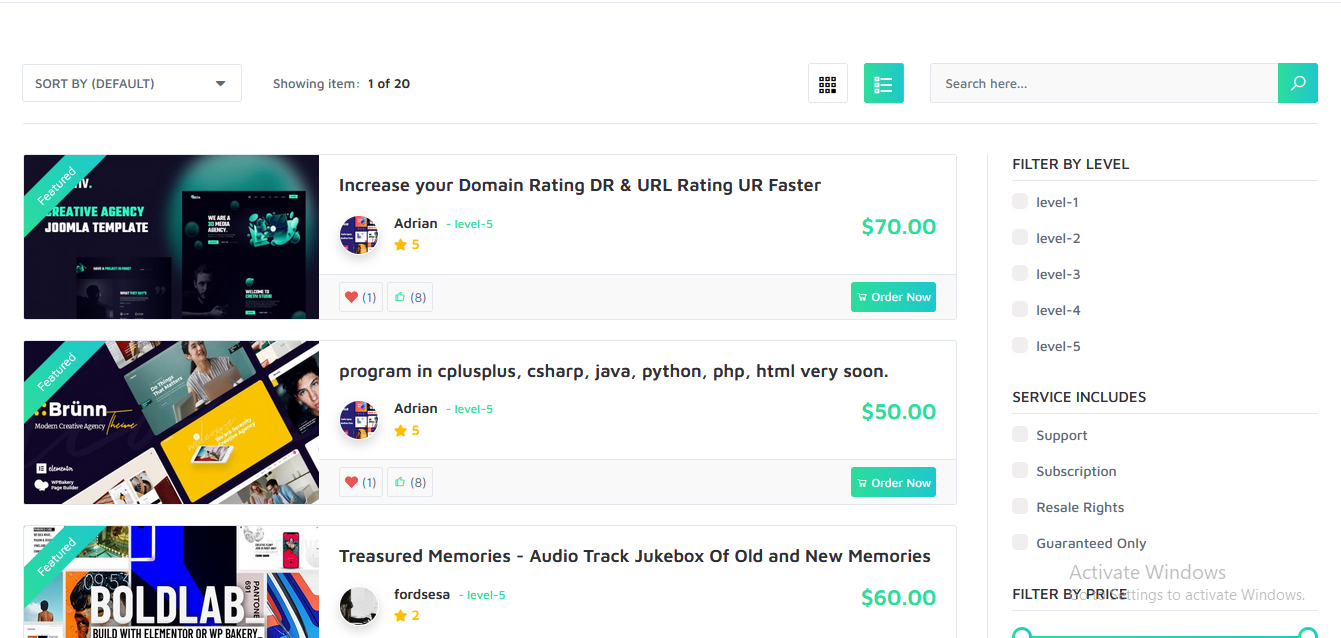The image size is (1341, 638).
Task: Open the Brünn featured service thumbnail
Action: click(x=171, y=422)
